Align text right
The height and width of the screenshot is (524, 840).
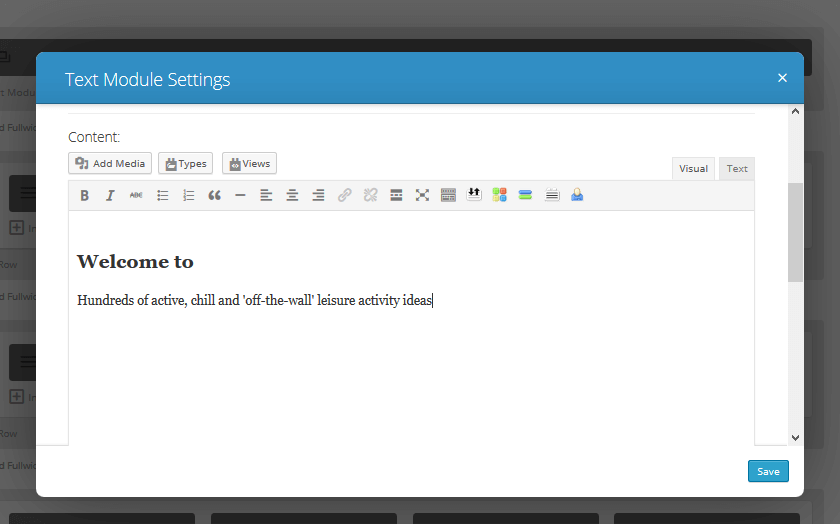pyautogui.click(x=318, y=196)
